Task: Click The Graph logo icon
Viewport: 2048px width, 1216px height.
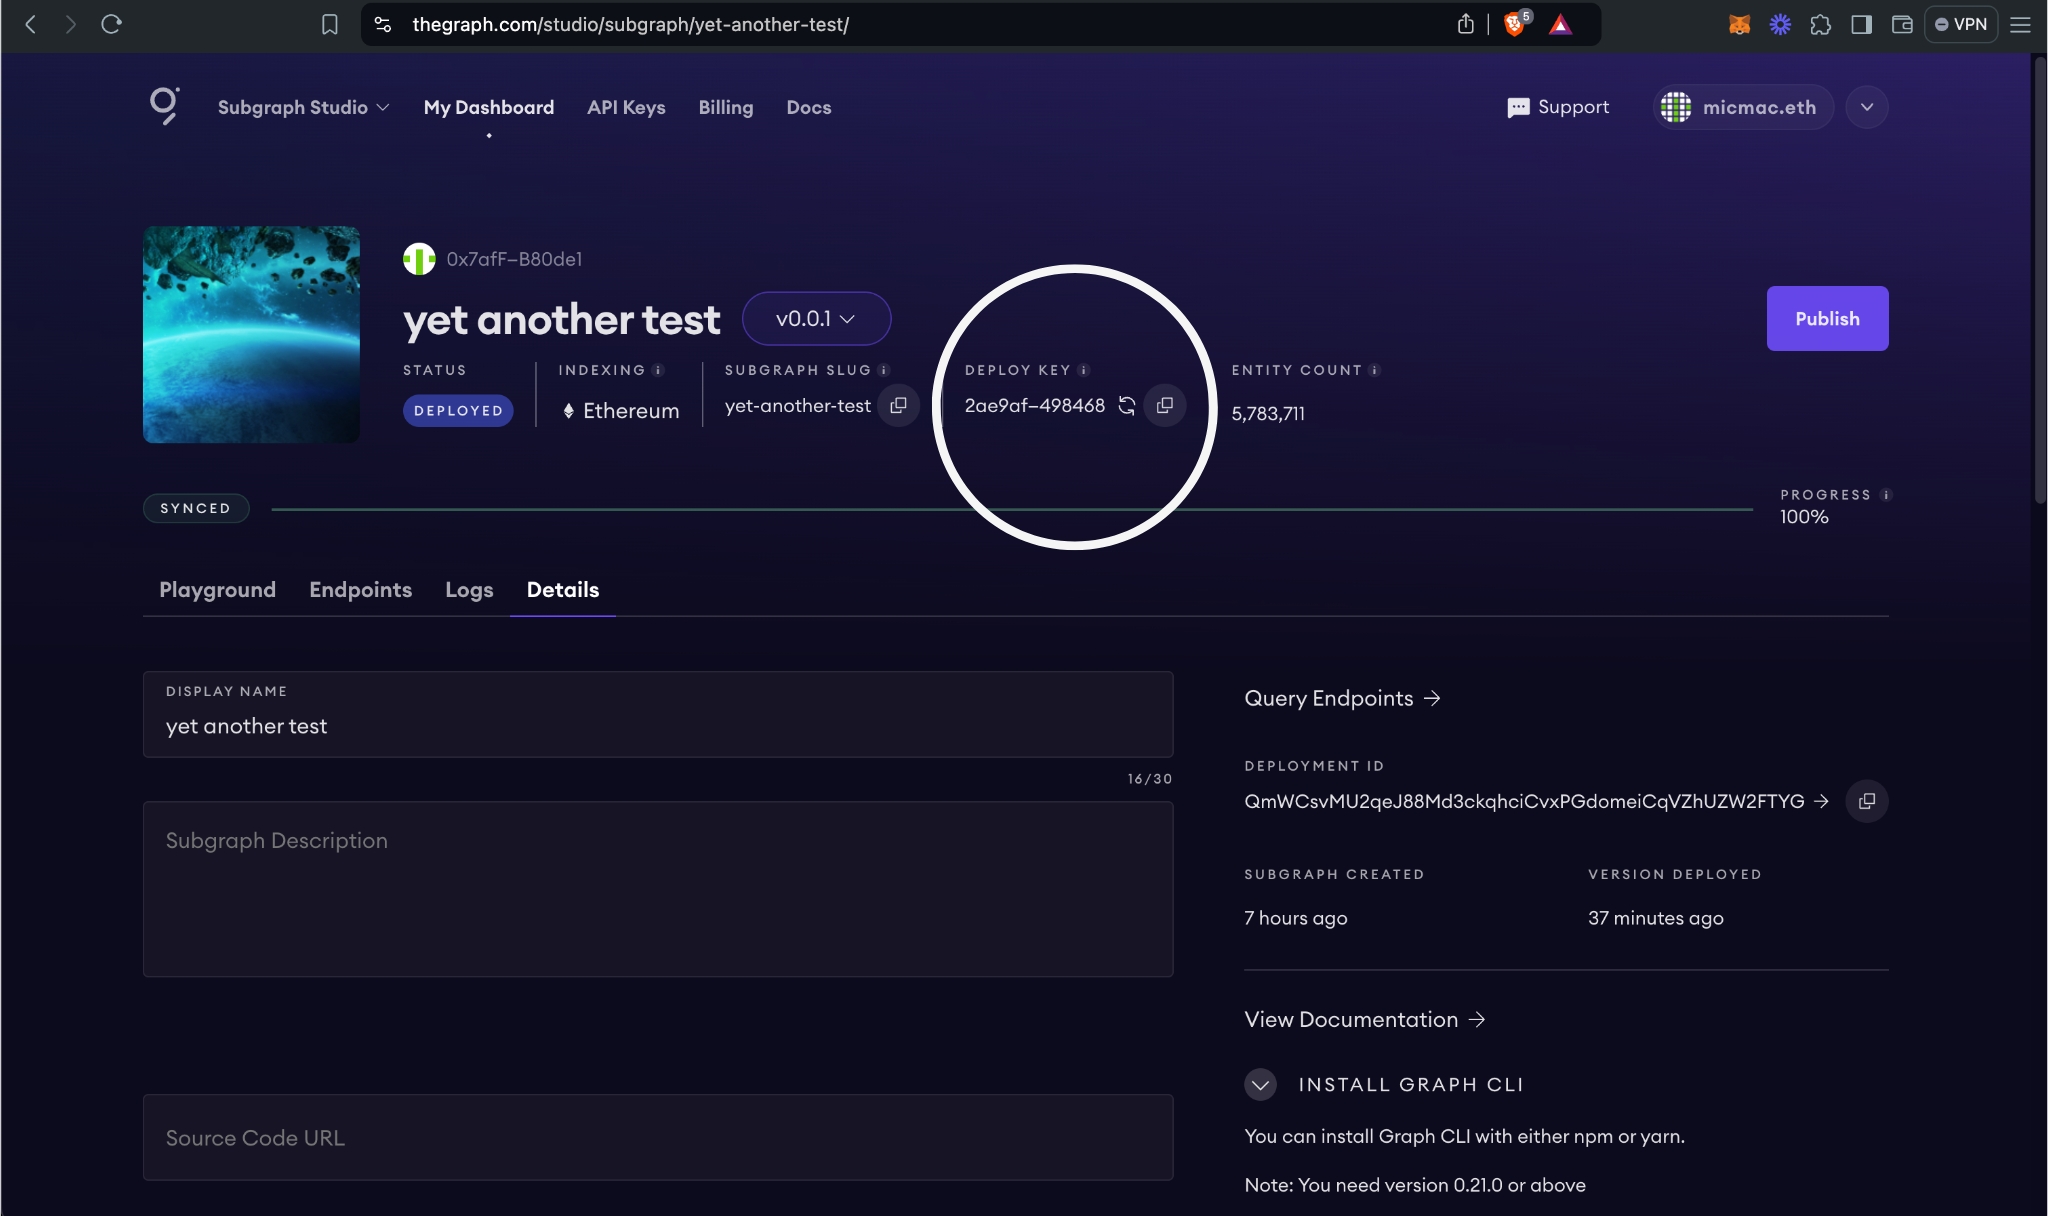Action: click(164, 106)
